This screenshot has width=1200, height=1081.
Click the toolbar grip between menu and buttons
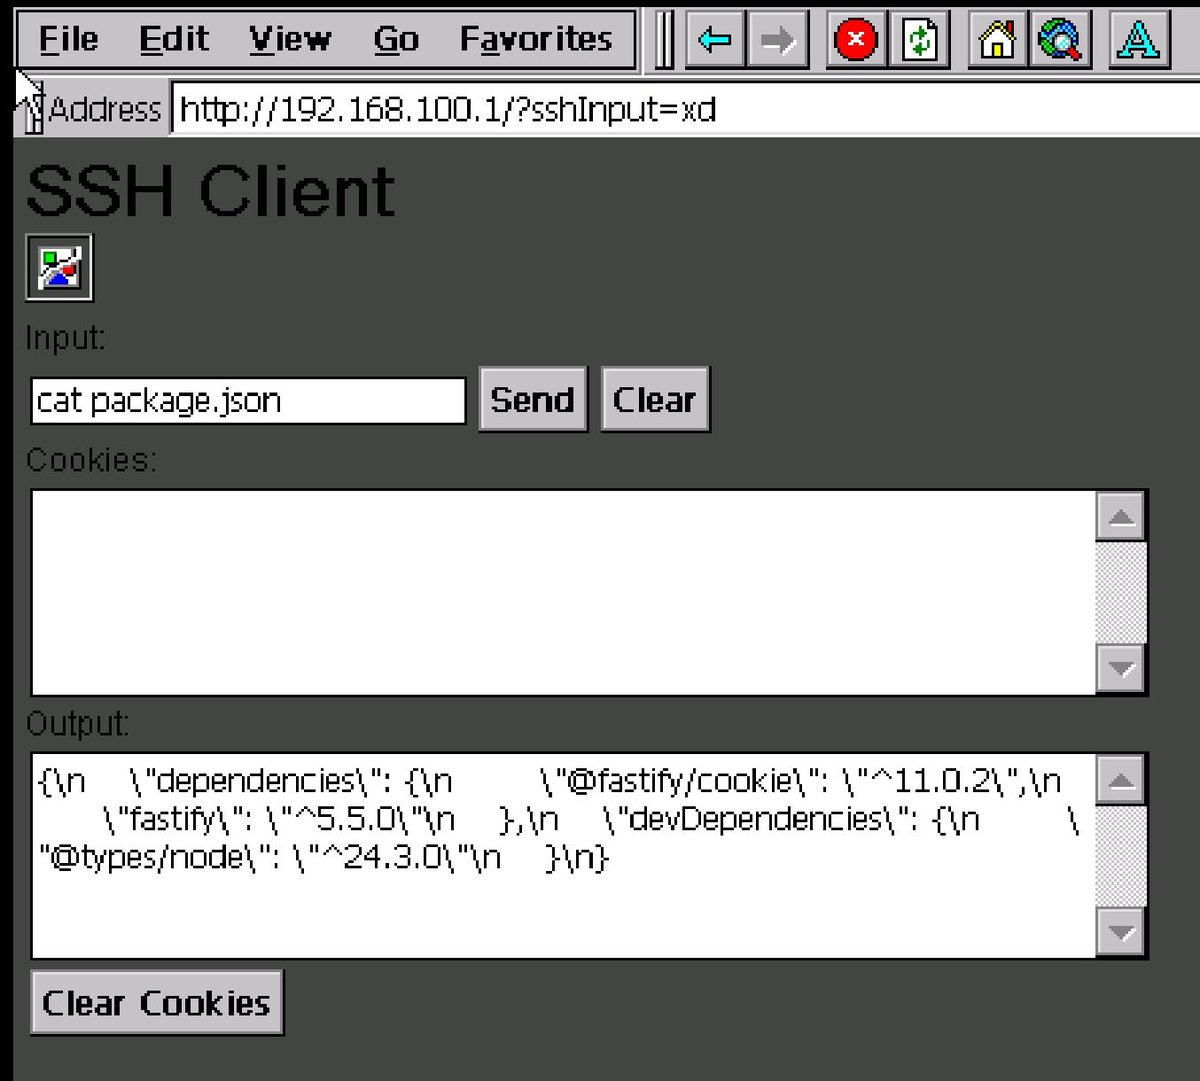click(x=664, y=40)
